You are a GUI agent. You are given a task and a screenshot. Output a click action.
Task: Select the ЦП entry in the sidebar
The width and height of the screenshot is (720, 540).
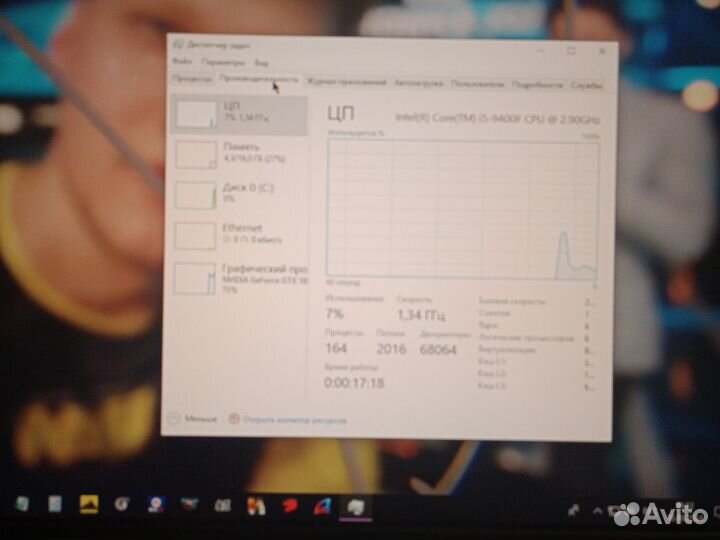click(239, 115)
